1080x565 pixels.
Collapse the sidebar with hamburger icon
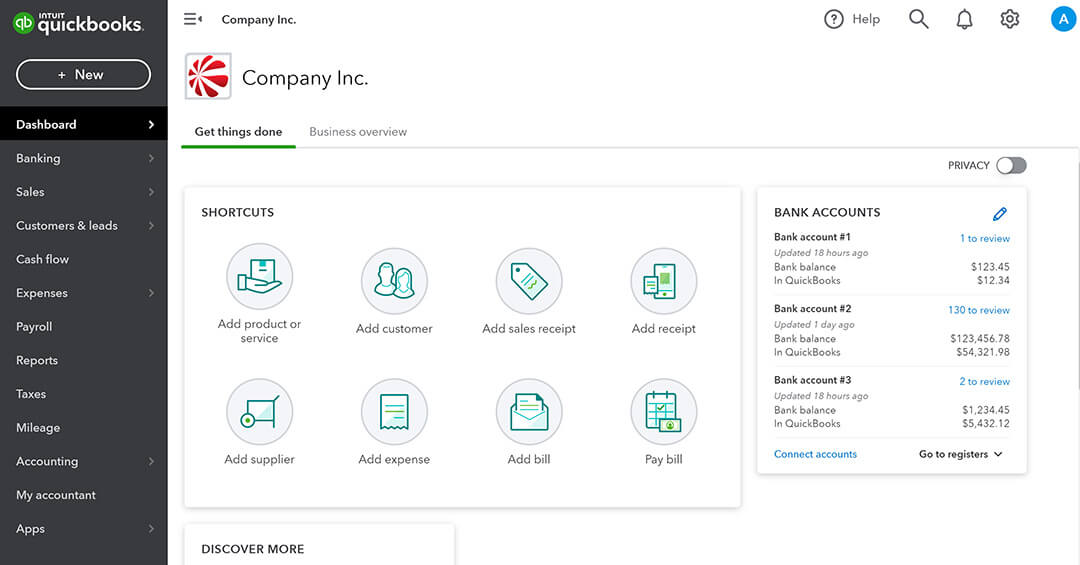pos(193,19)
